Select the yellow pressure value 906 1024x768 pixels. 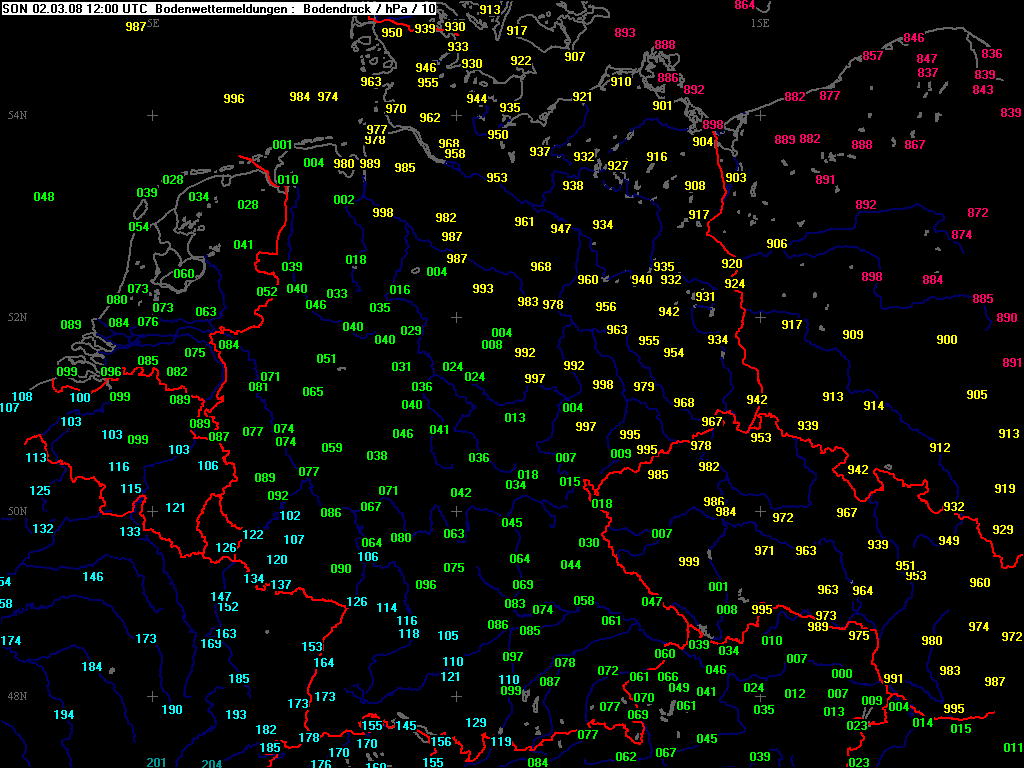pos(777,244)
